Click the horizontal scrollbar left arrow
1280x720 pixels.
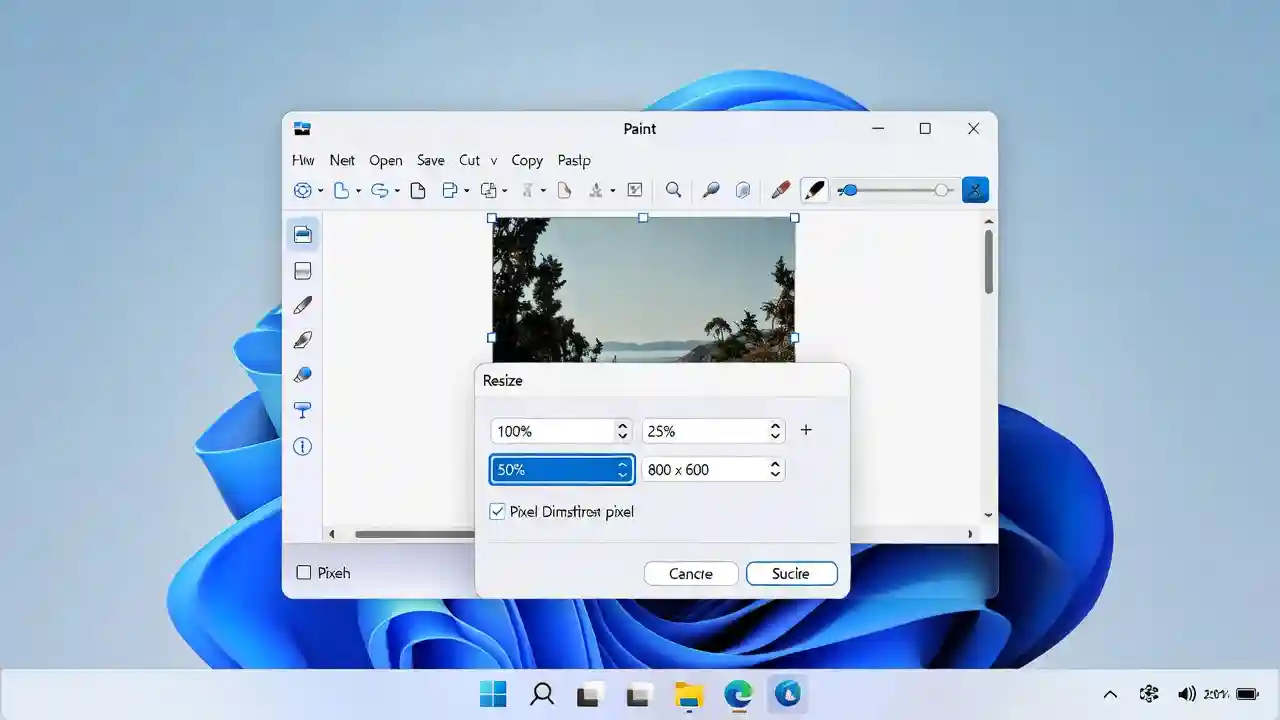pyautogui.click(x=332, y=534)
